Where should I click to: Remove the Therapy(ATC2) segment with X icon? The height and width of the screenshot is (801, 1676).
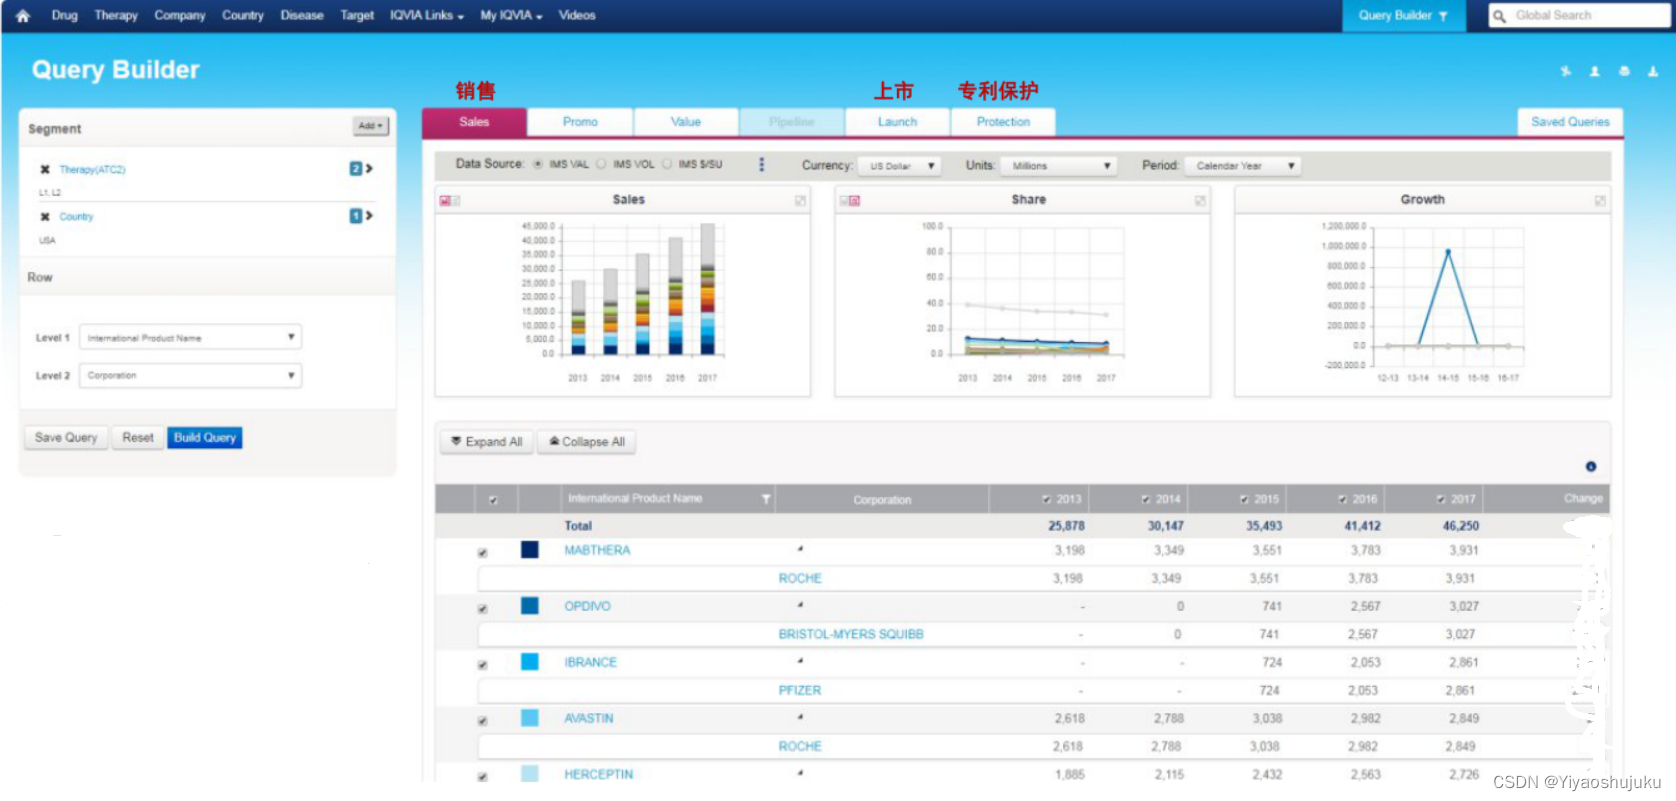(x=45, y=169)
